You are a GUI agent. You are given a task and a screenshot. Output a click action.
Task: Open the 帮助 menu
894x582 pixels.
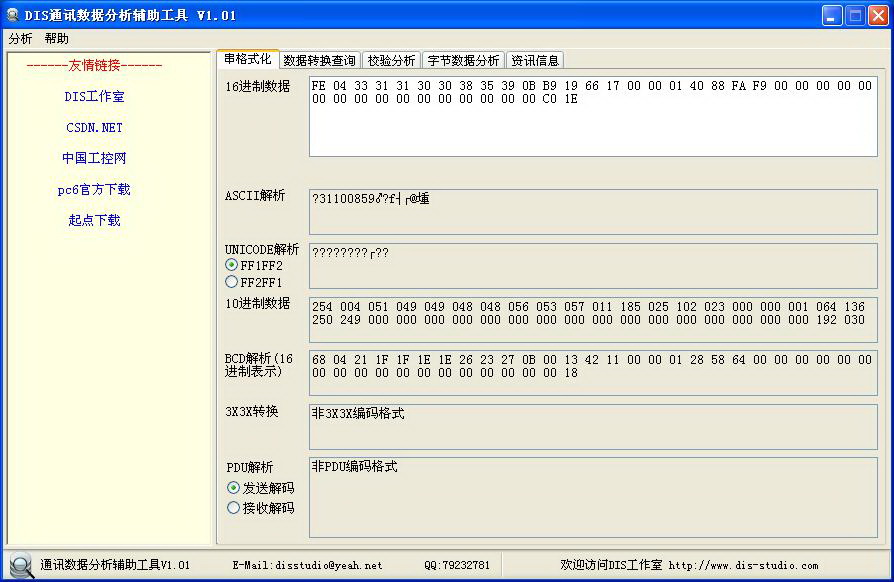click(56, 39)
